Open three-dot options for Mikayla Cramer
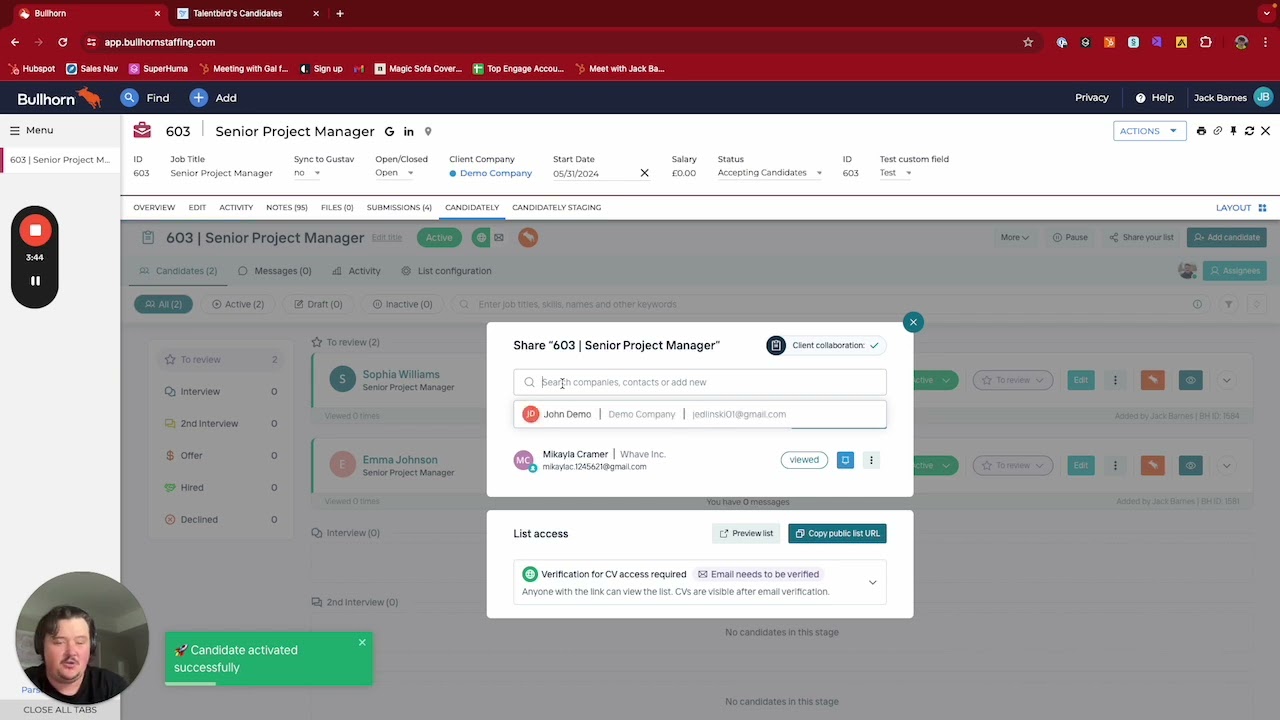 coord(871,460)
